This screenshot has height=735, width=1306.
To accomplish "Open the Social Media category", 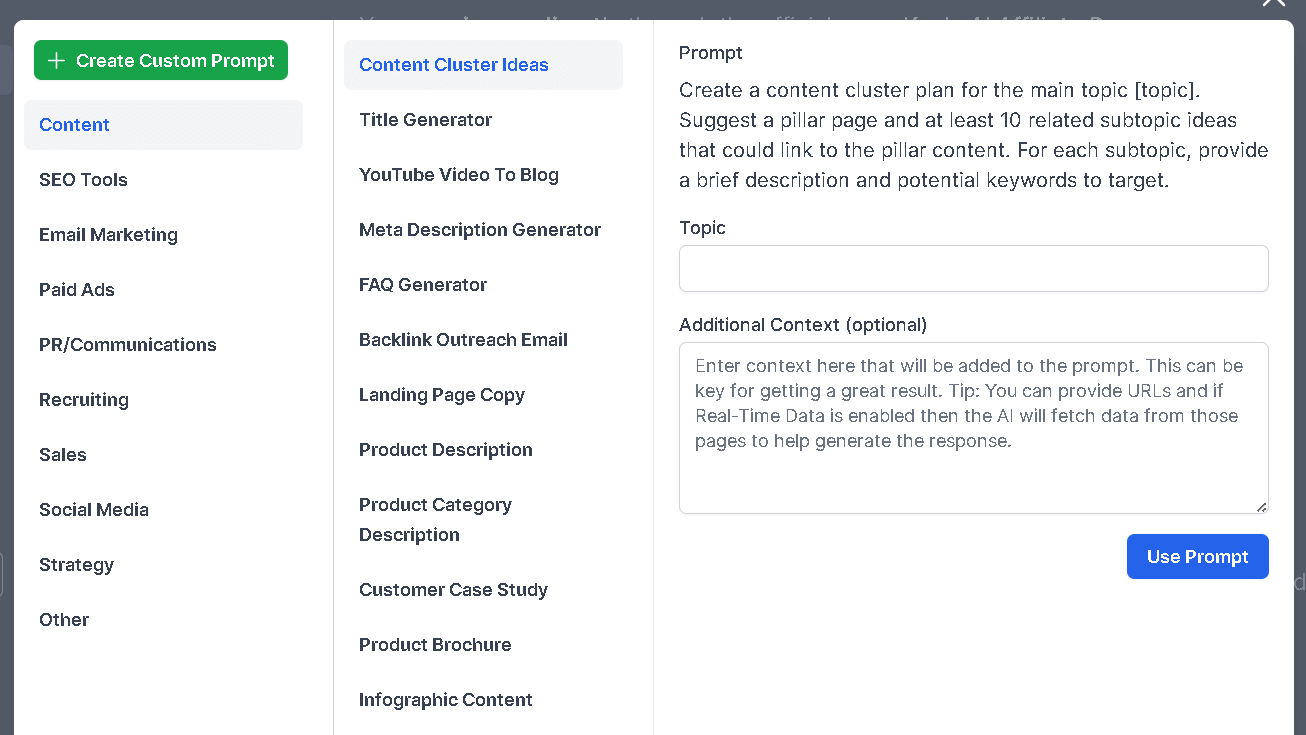I will pos(94,510).
